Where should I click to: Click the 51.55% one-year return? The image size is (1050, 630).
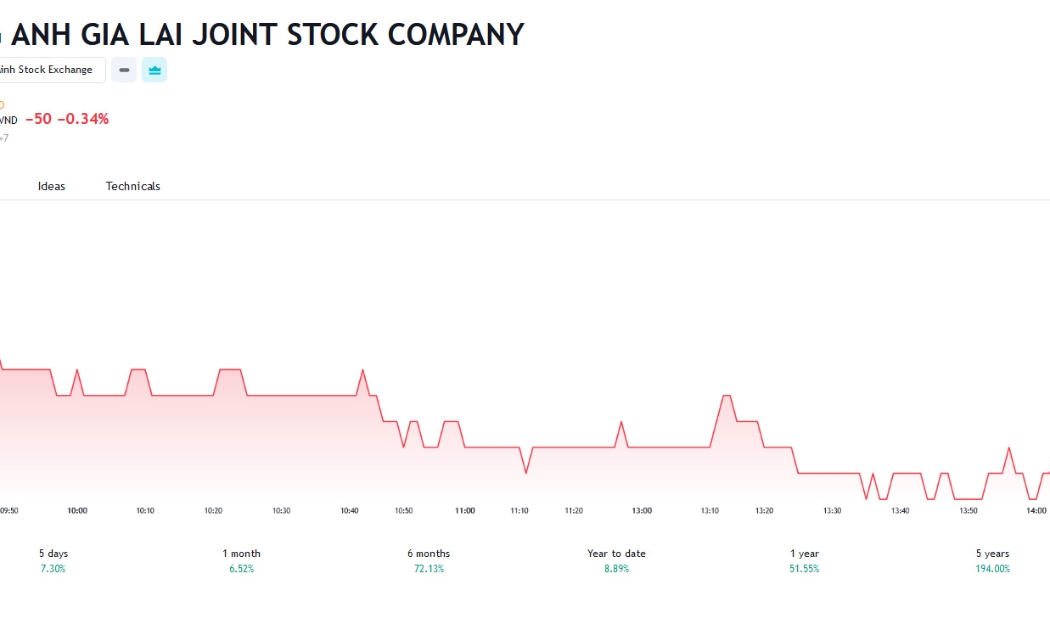[804, 569]
